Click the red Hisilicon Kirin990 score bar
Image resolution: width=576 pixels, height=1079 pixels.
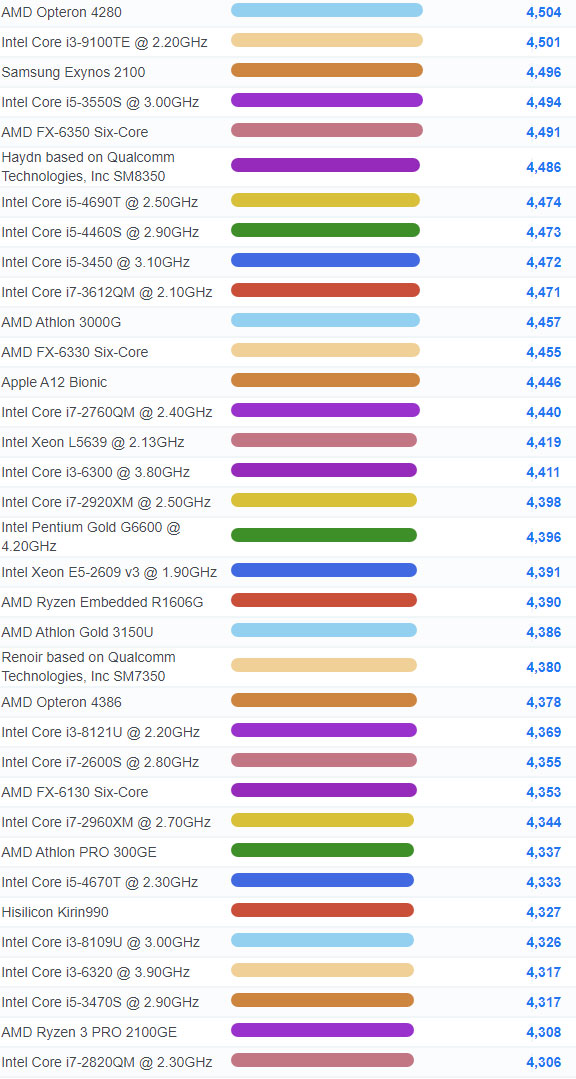click(x=322, y=910)
